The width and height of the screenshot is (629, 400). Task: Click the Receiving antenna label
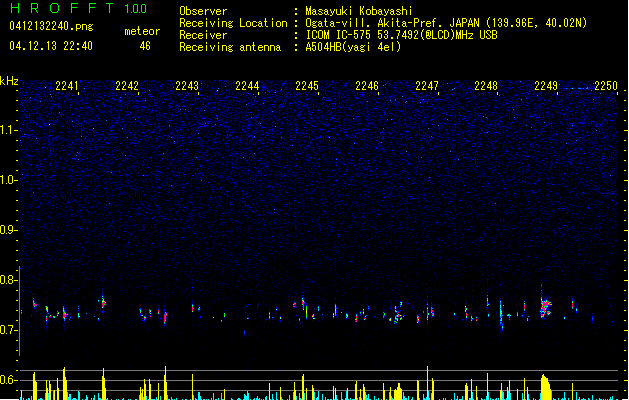pyautogui.click(x=230, y=47)
